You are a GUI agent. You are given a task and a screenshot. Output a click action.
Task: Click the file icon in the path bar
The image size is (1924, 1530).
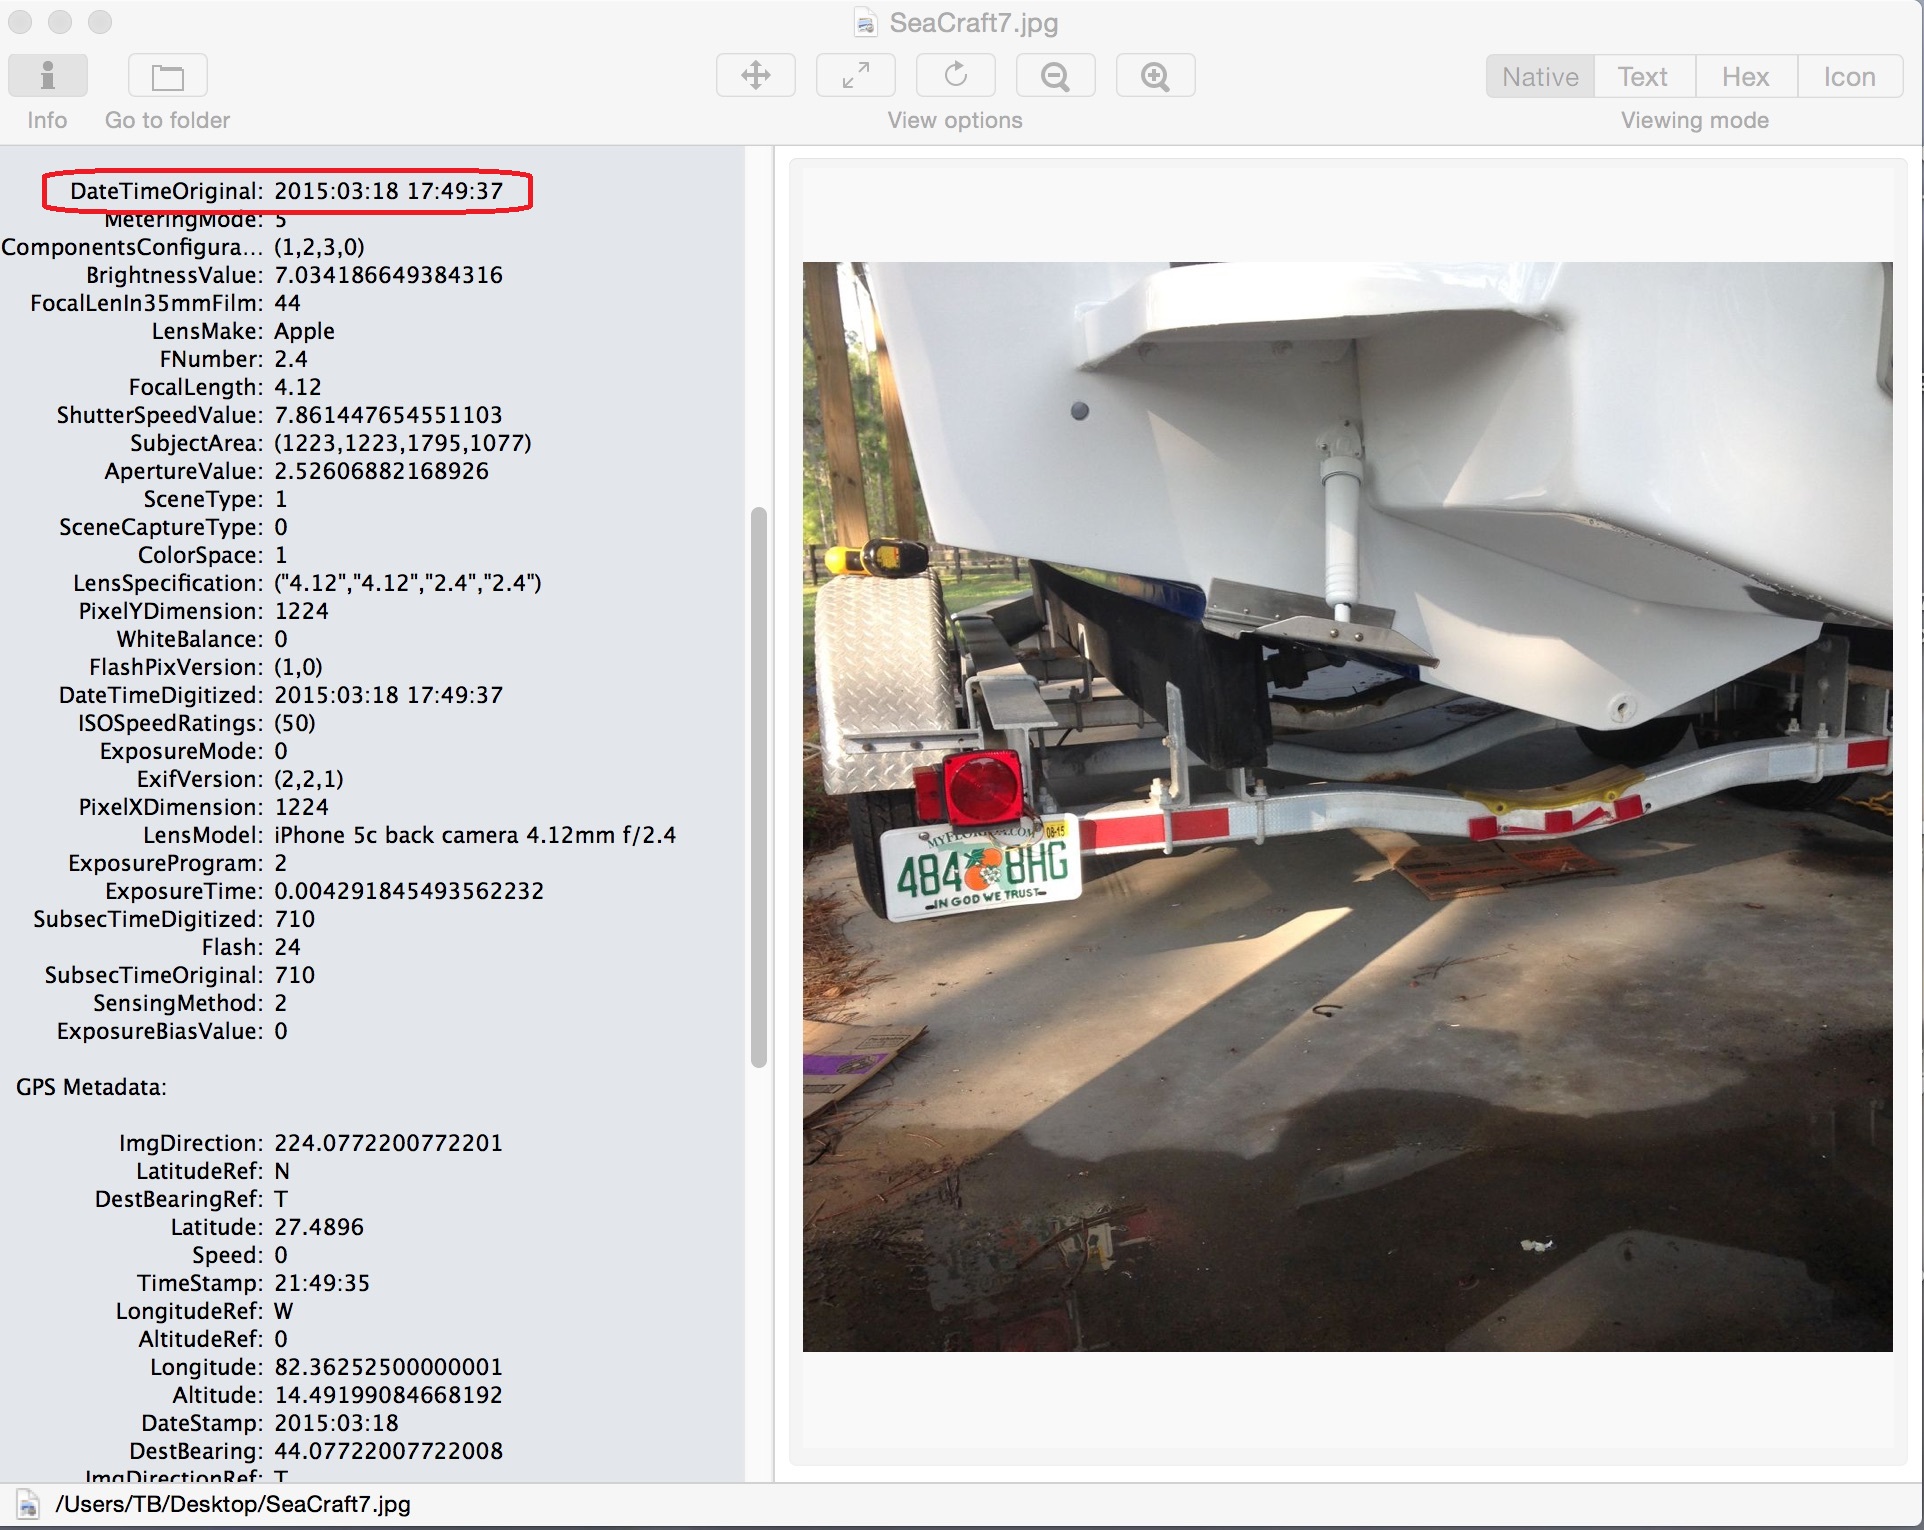point(28,1505)
